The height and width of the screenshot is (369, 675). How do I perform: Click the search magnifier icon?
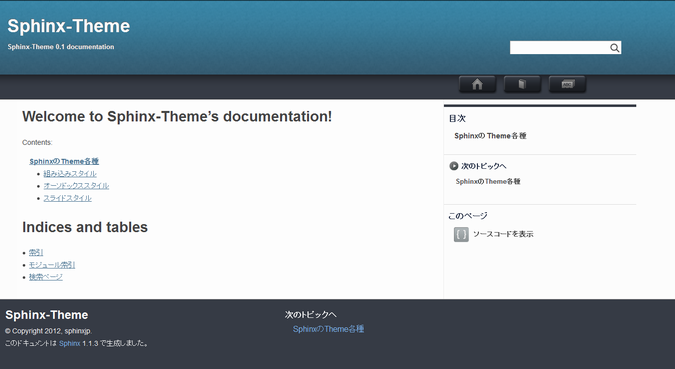coord(615,48)
